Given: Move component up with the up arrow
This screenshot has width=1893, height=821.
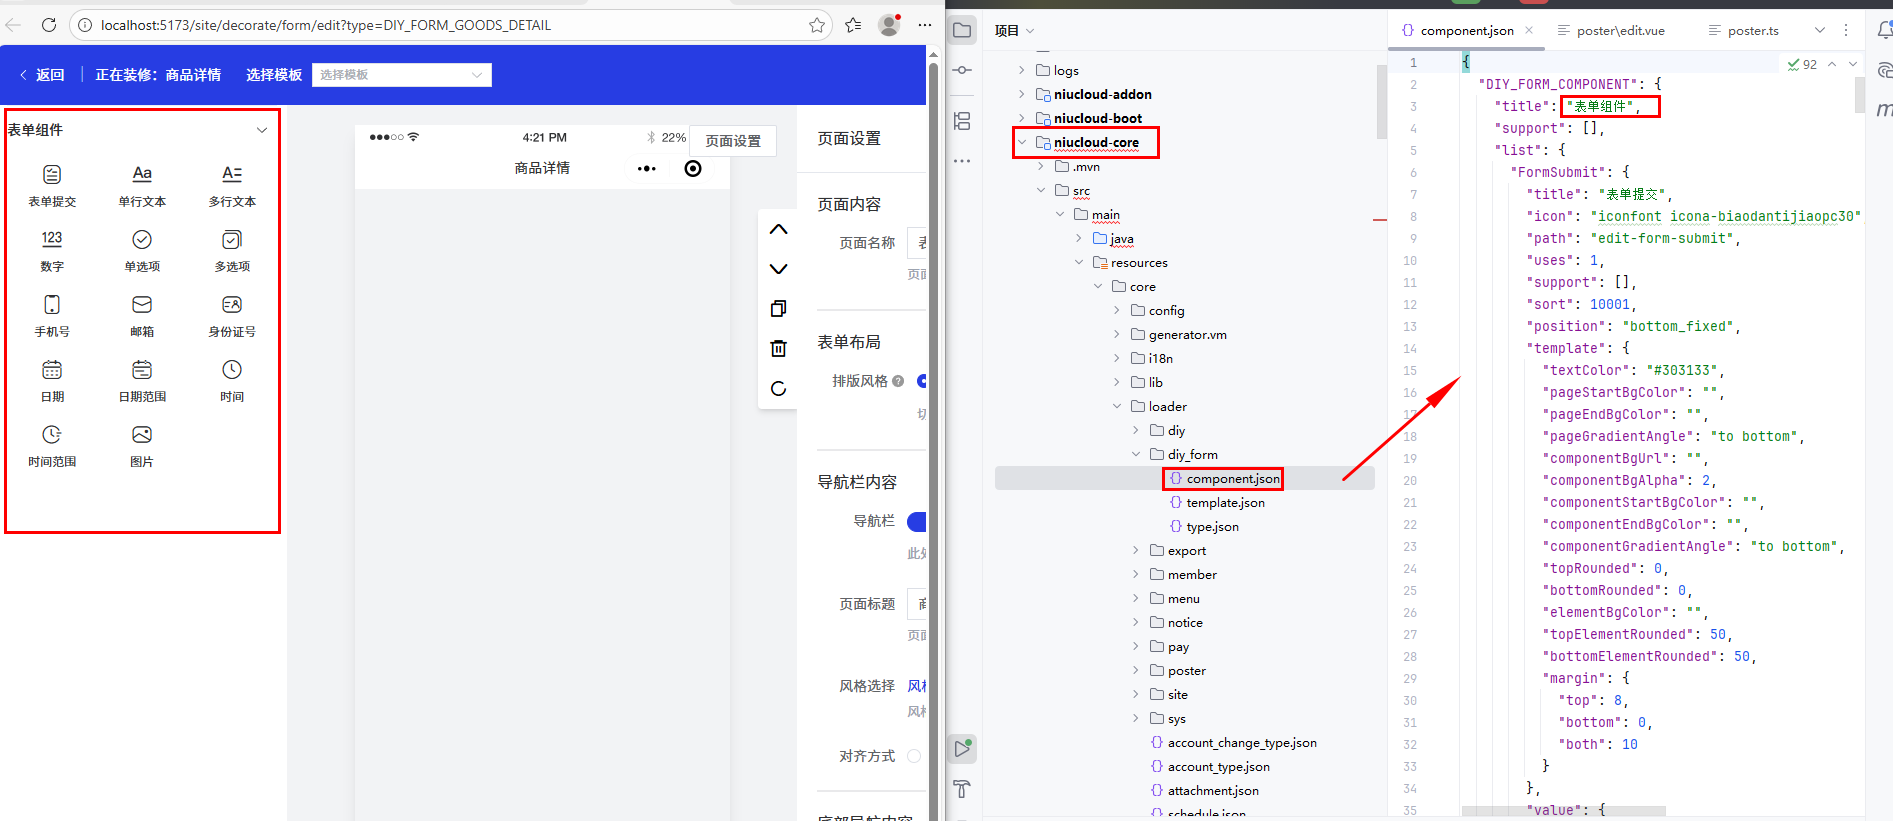Looking at the screenshot, I should point(778,229).
